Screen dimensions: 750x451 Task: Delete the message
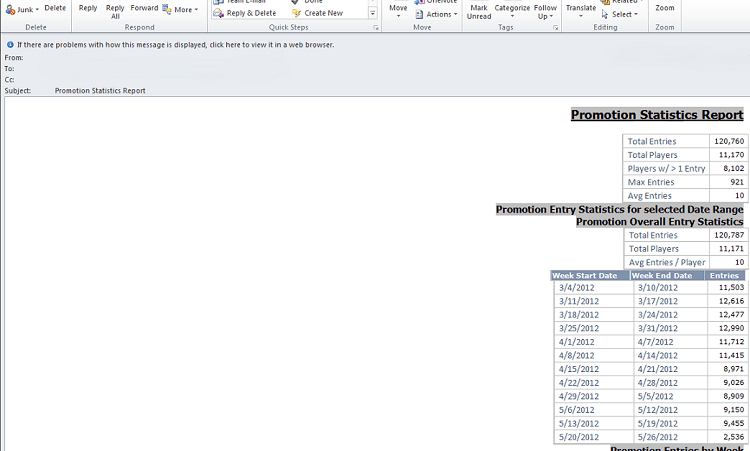pyautogui.click(x=55, y=8)
